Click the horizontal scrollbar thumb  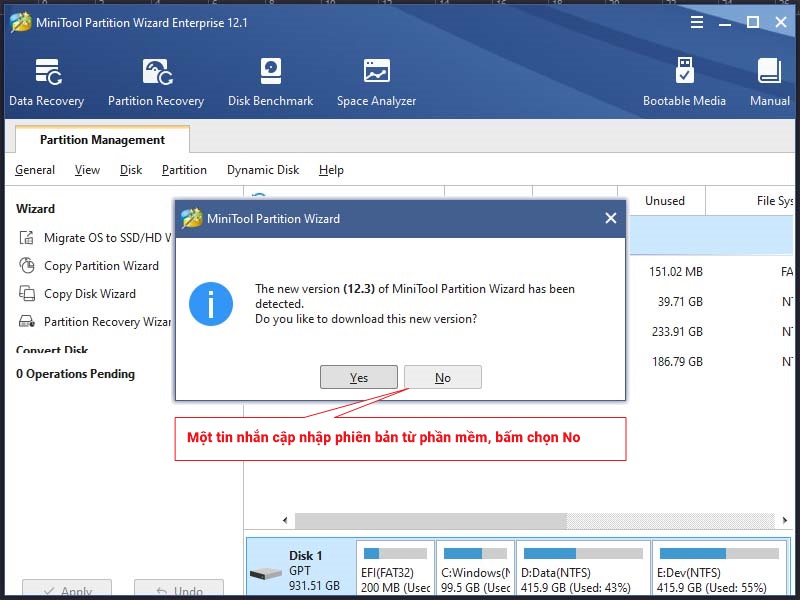tap(431, 520)
